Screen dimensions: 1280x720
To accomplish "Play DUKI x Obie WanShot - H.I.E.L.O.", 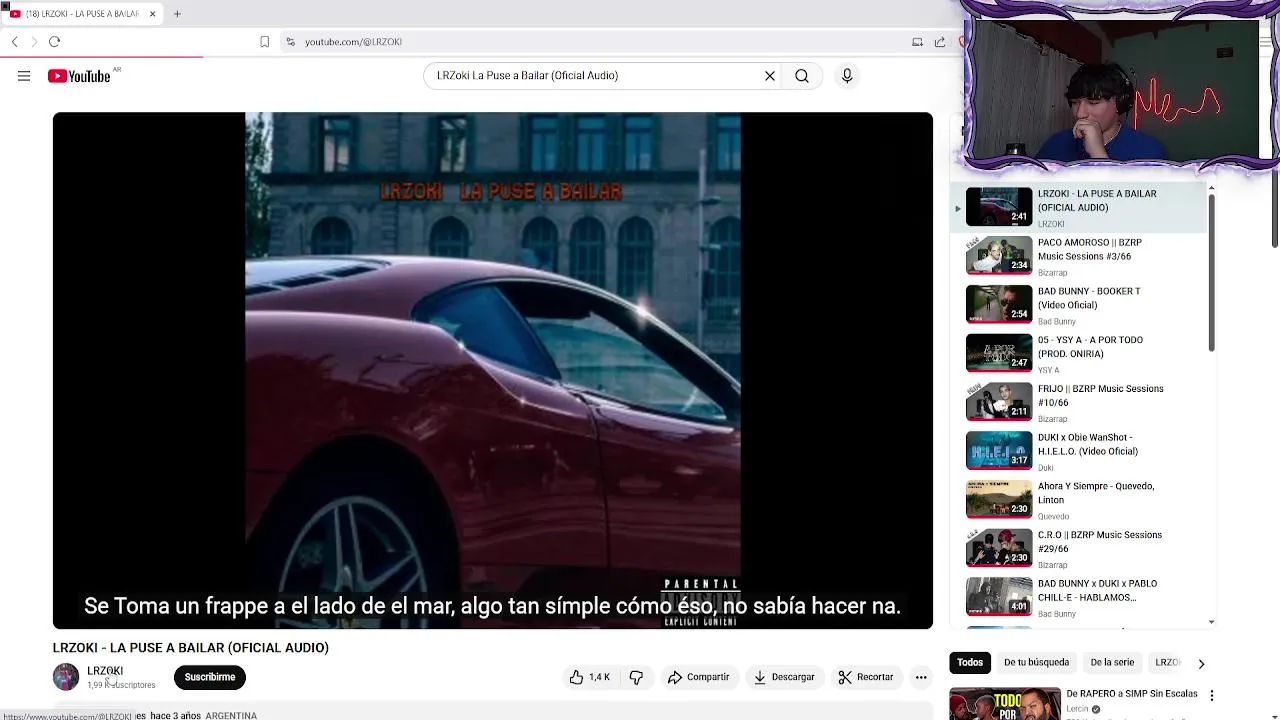I will point(1078,452).
